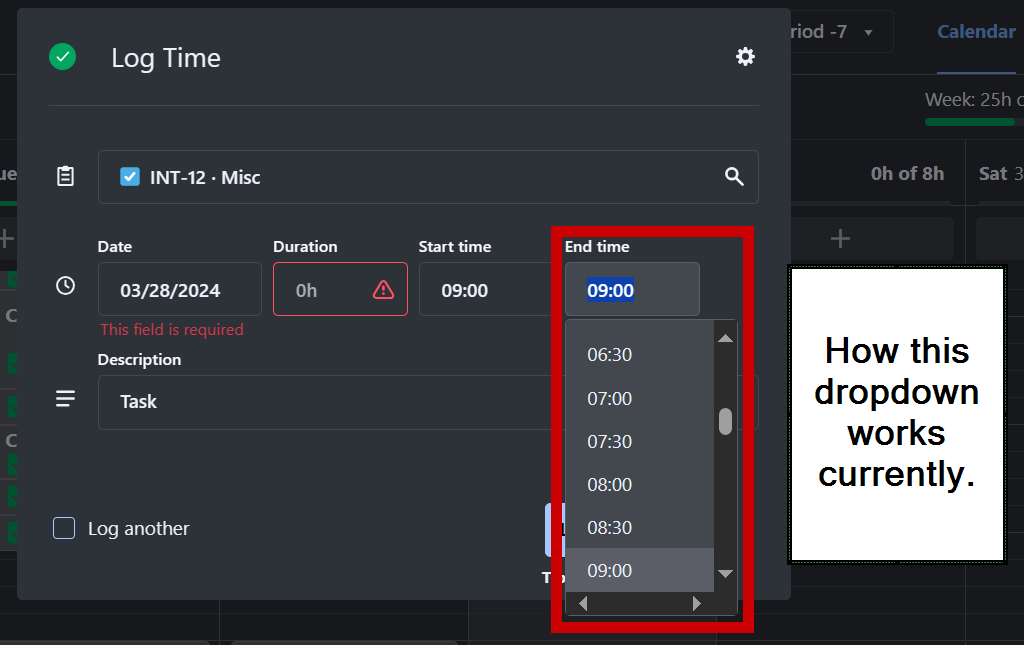Select the highlighted 09:00 dropdown option
Screen dimensions: 1024x645
point(609,570)
